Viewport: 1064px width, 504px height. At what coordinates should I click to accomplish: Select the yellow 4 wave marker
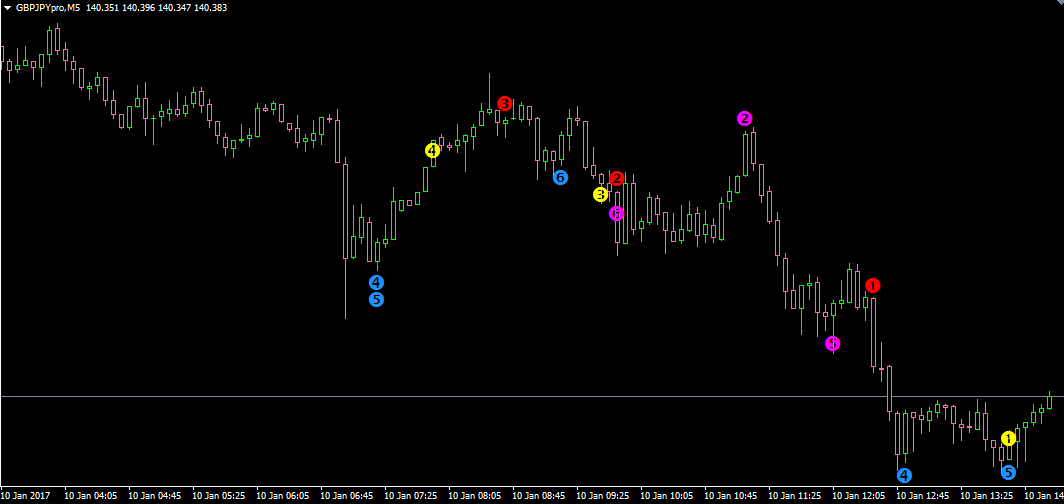pos(432,151)
